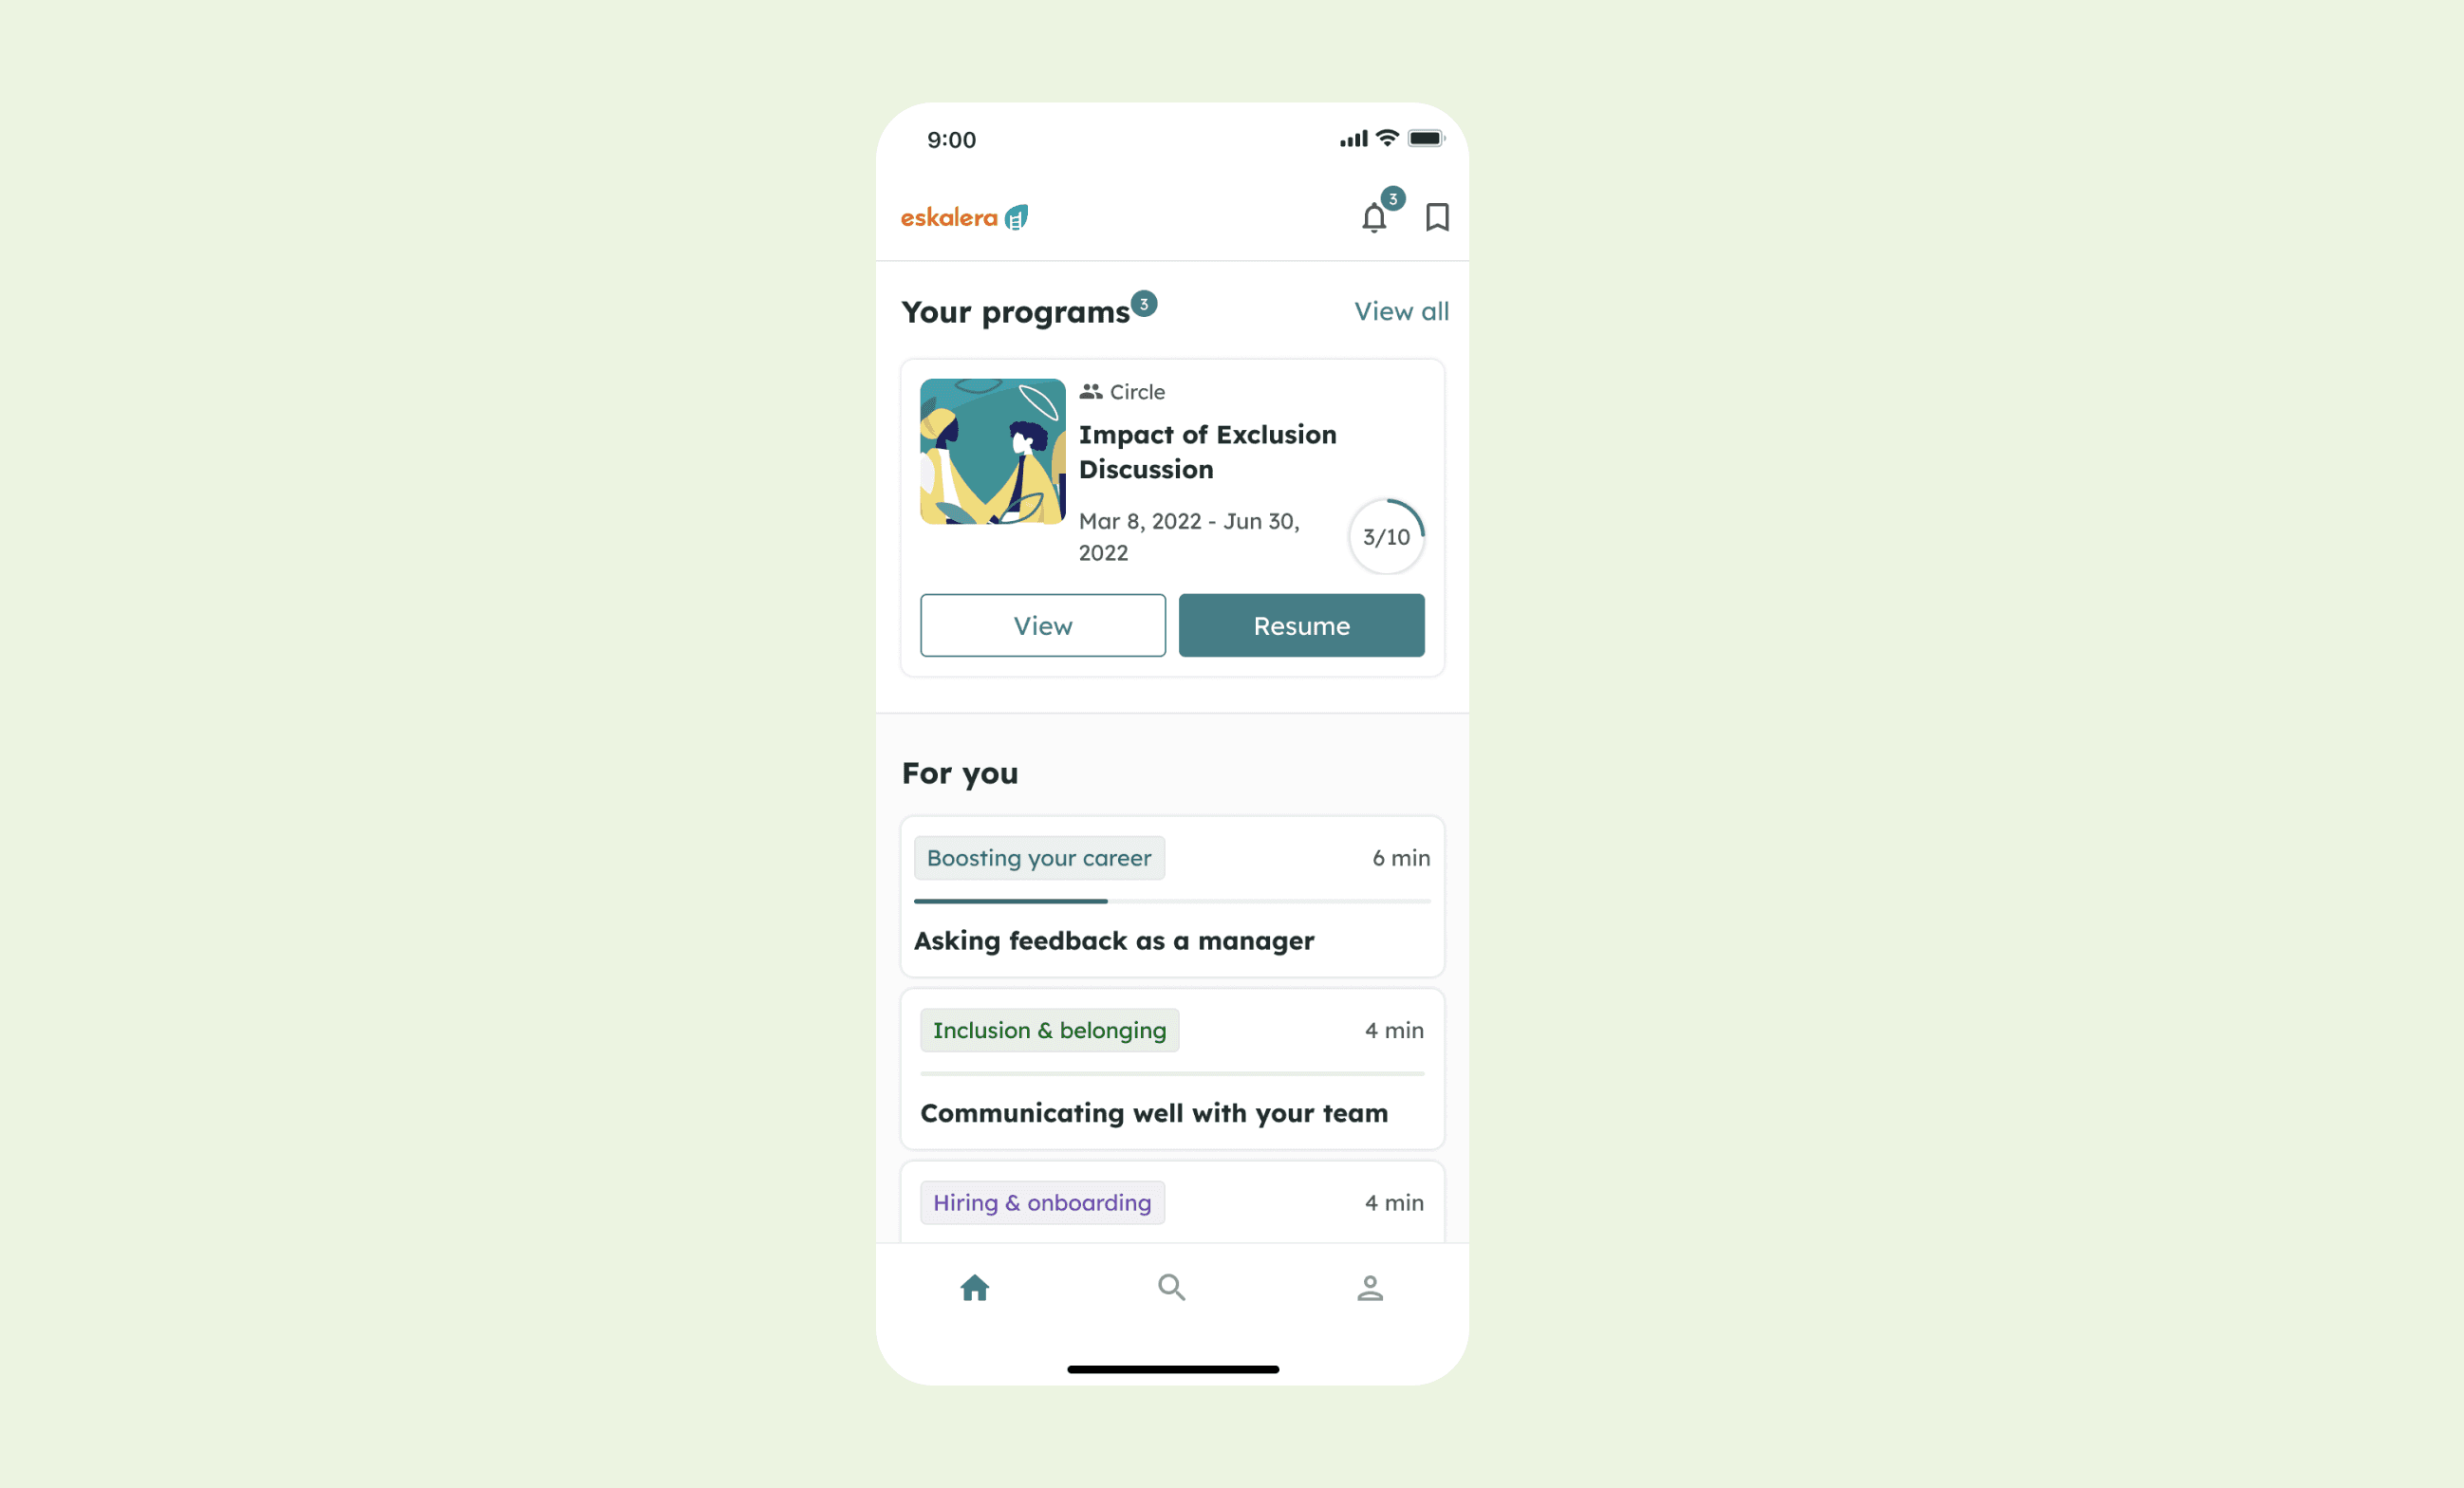Tap the search tab icon
The image size is (2464, 1488).
pos(1172,1286)
